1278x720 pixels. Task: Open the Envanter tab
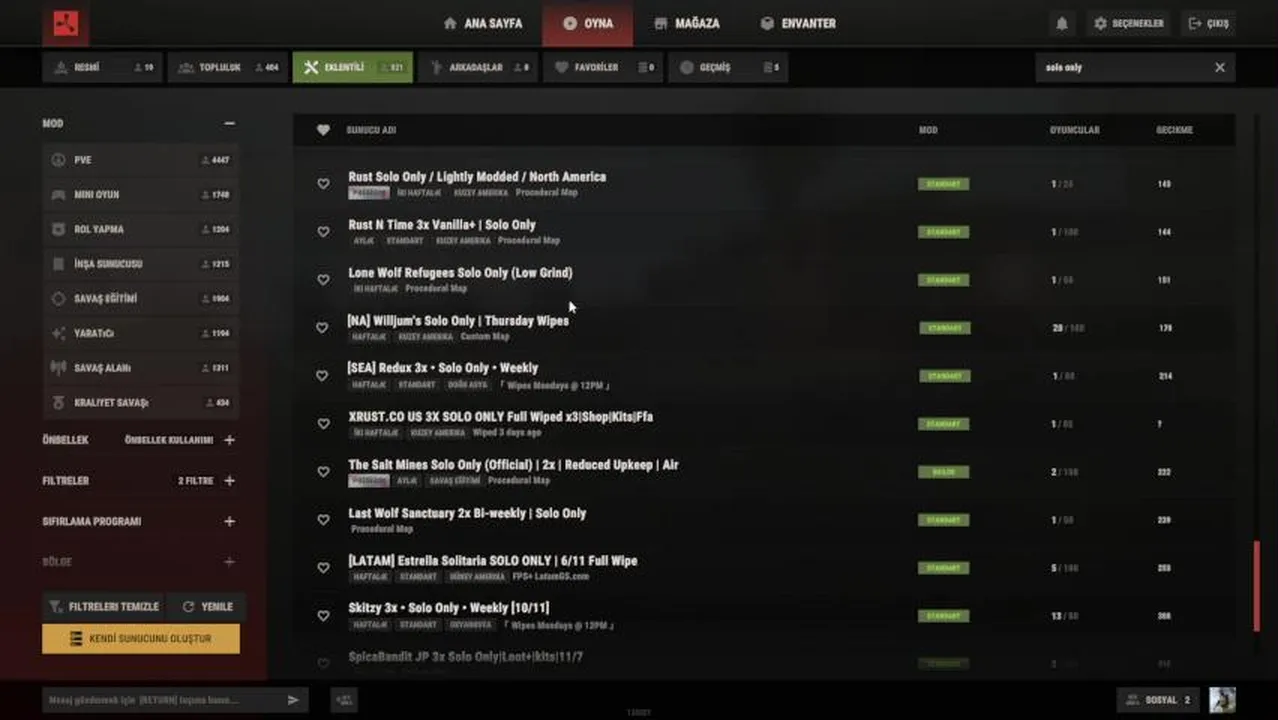pyautogui.click(x=798, y=23)
